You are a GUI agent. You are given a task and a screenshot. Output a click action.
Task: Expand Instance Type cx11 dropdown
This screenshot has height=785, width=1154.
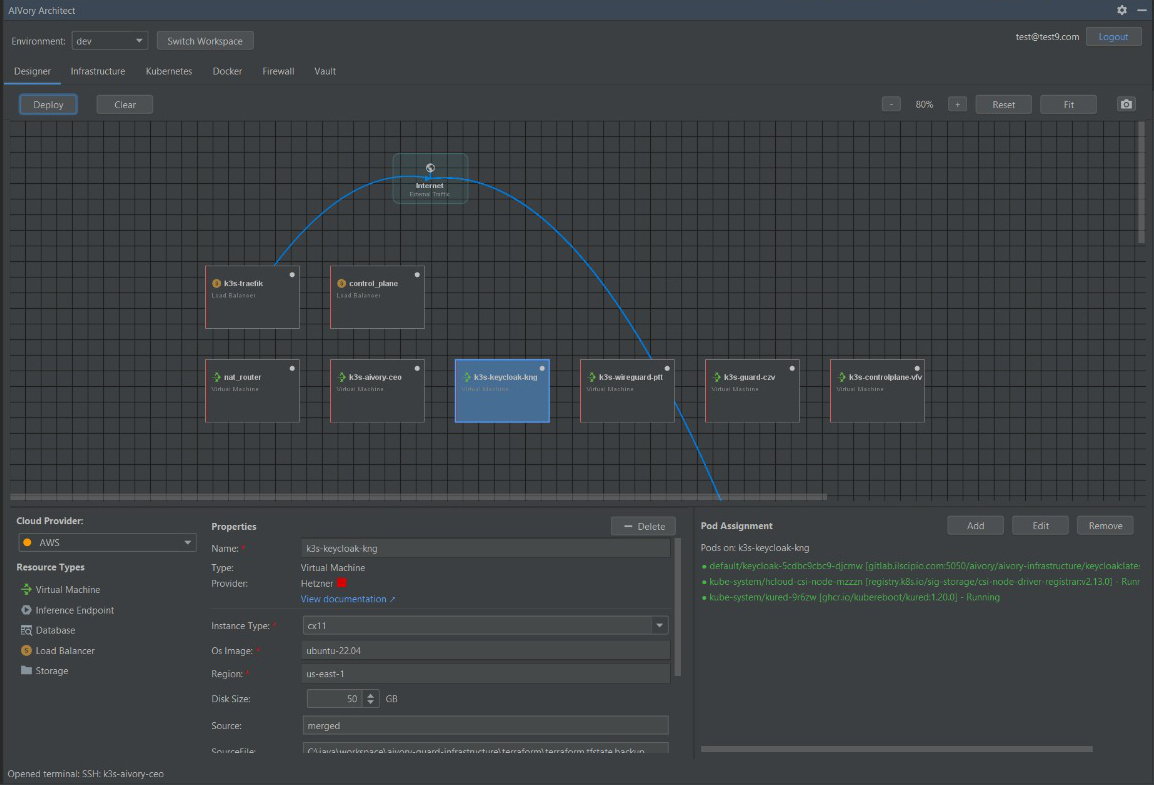pyautogui.click(x=659, y=625)
